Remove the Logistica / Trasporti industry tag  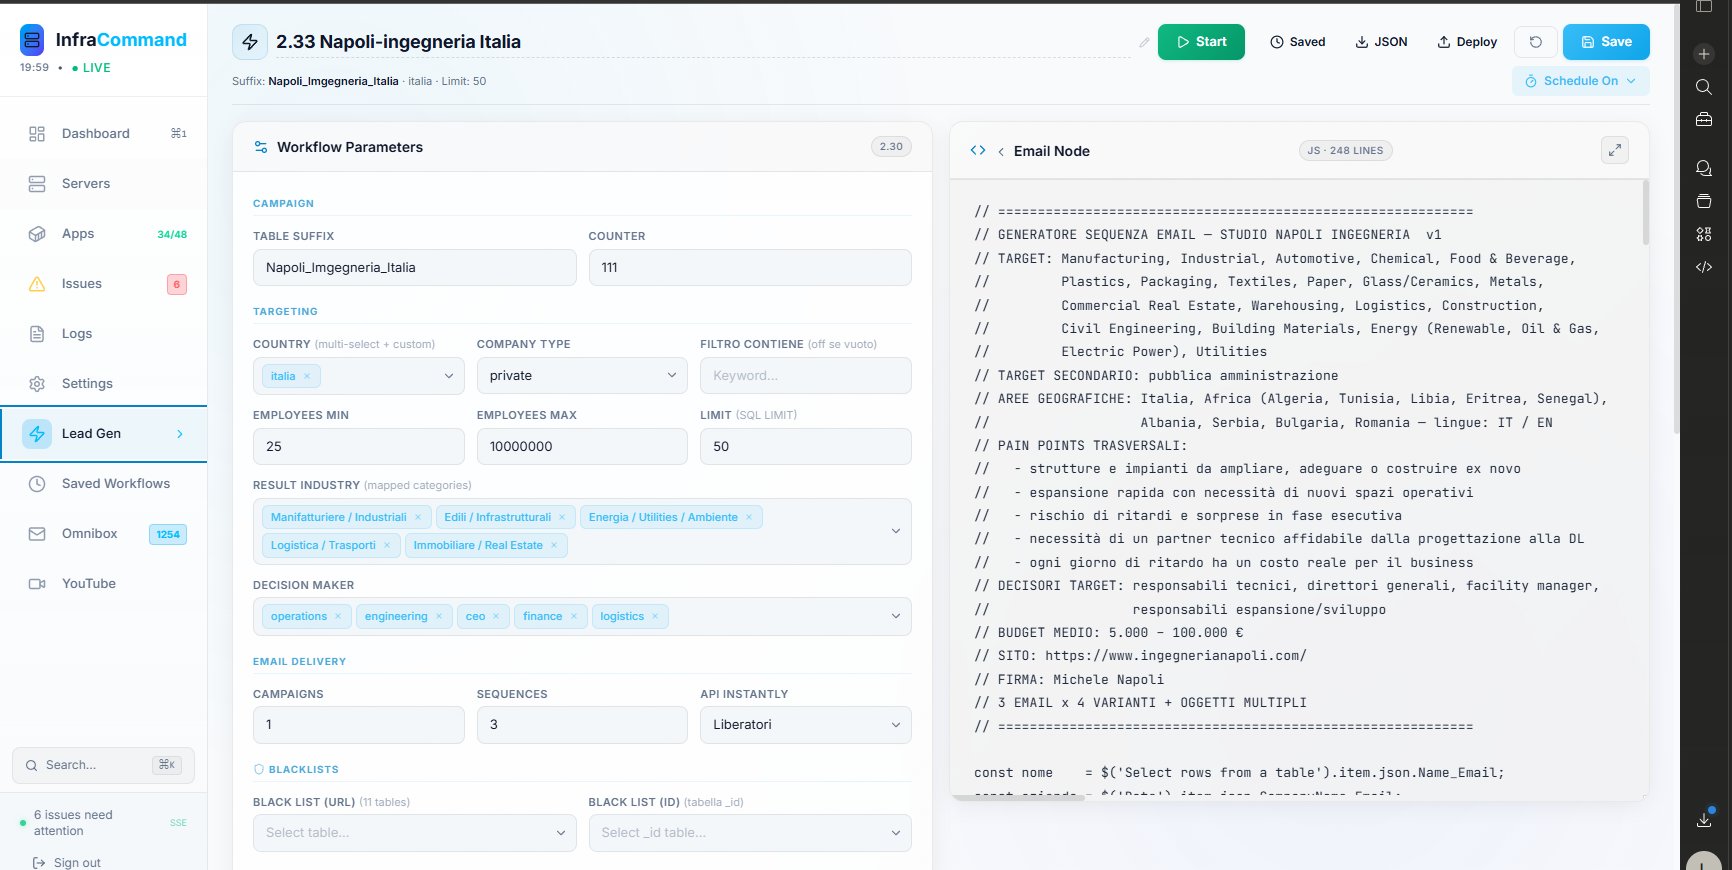pyautogui.click(x=387, y=546)
